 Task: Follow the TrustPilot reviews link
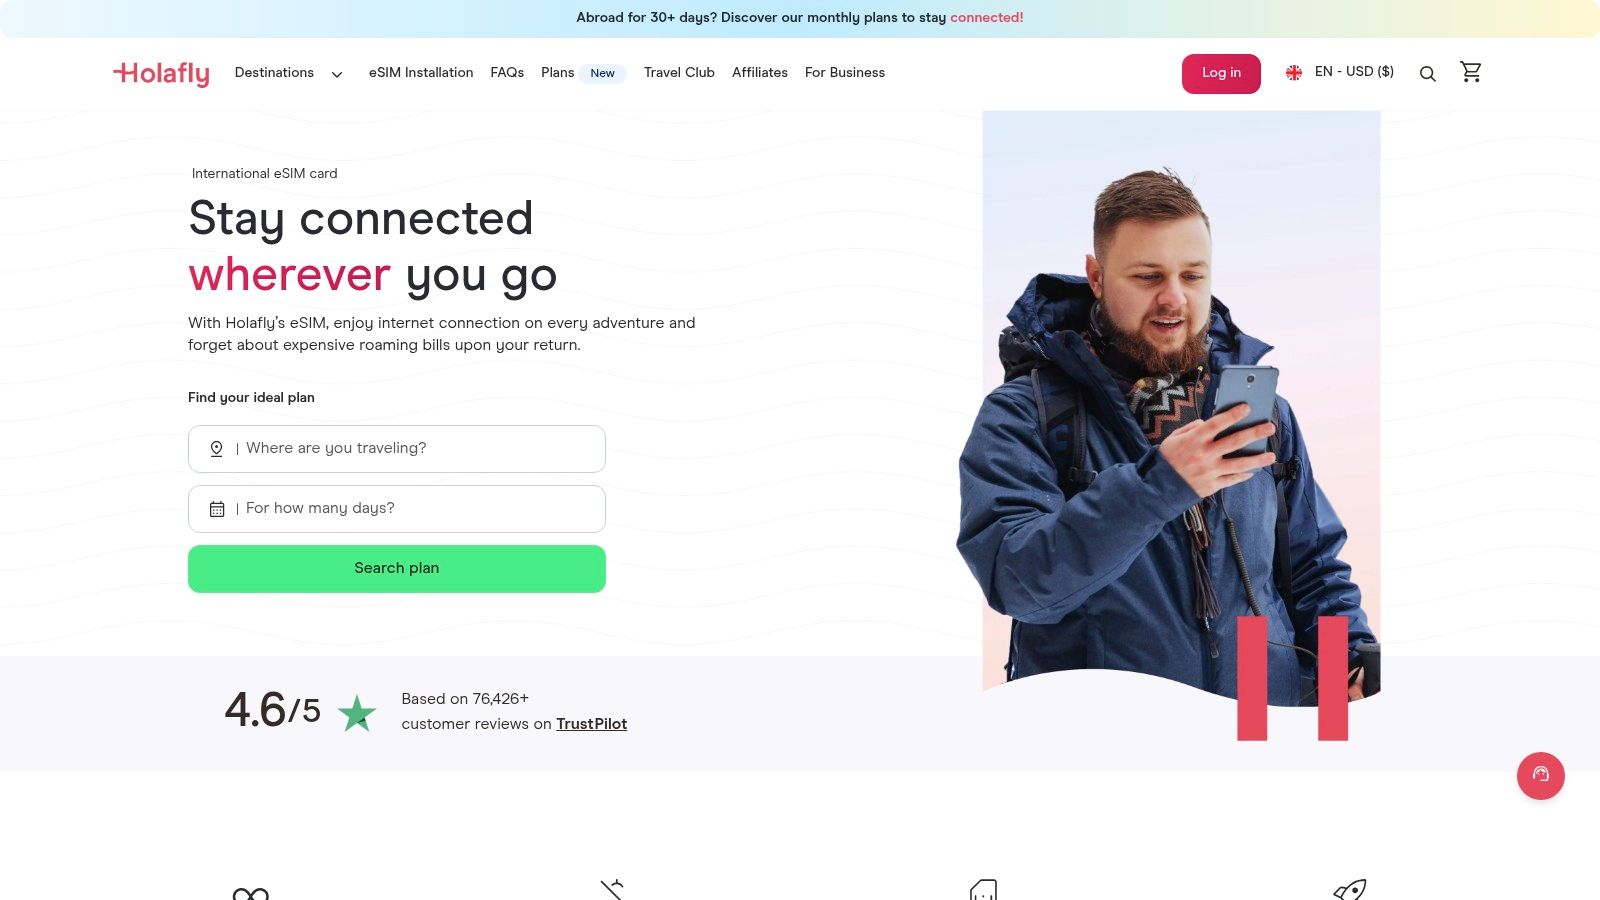point(592,724)
